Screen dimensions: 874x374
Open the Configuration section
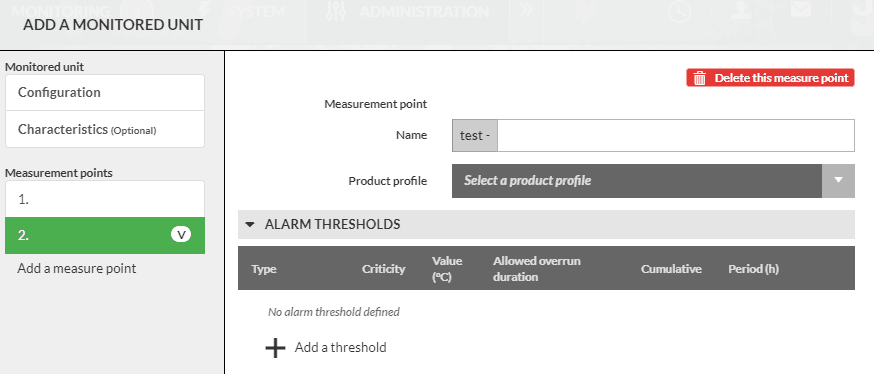[x=105, y=93]
